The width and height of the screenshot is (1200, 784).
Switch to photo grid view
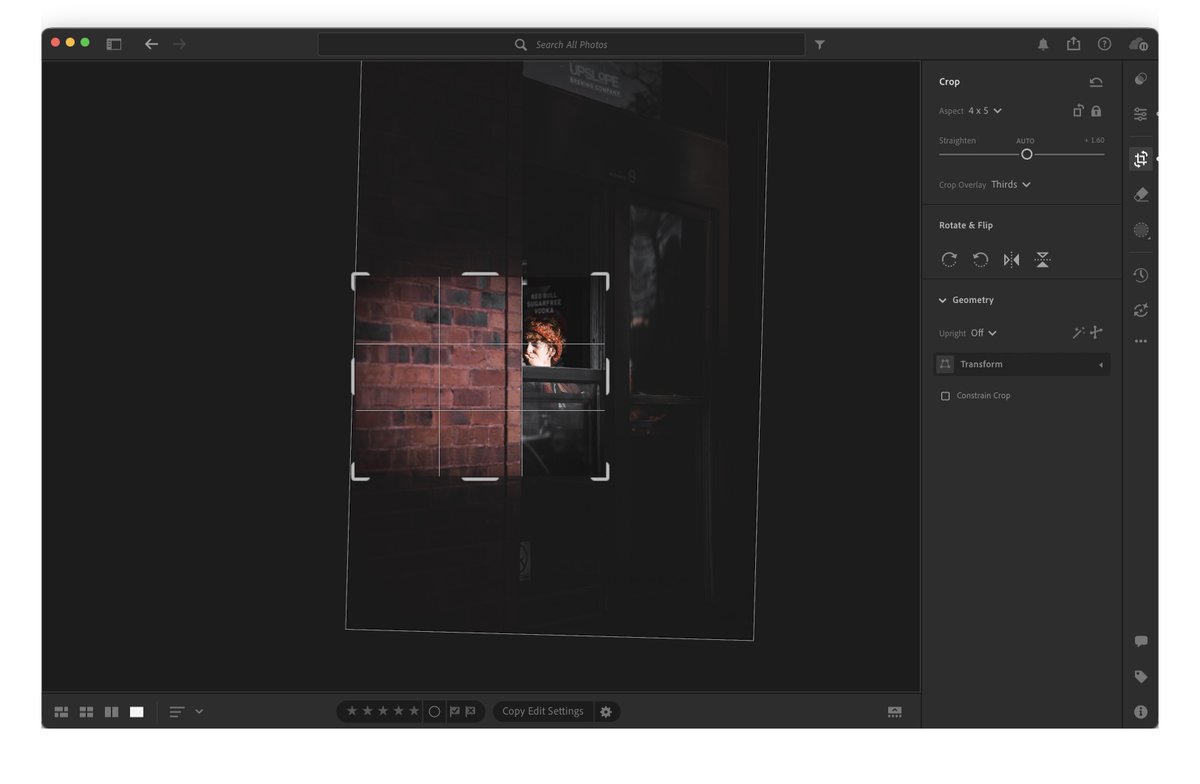point(61,712)
